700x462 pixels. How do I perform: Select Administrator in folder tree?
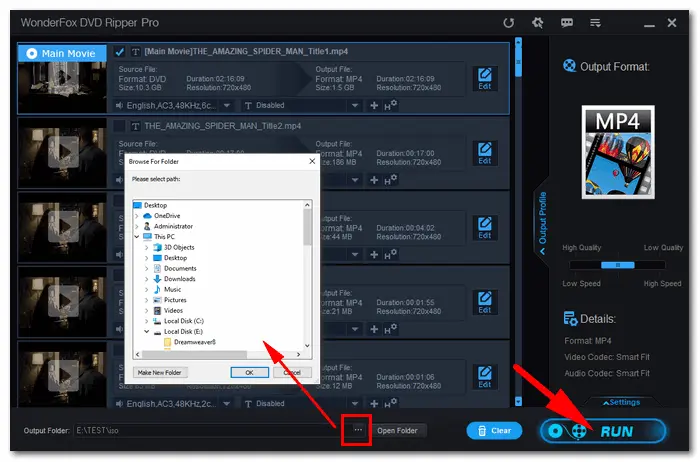(x=173, y=227)
